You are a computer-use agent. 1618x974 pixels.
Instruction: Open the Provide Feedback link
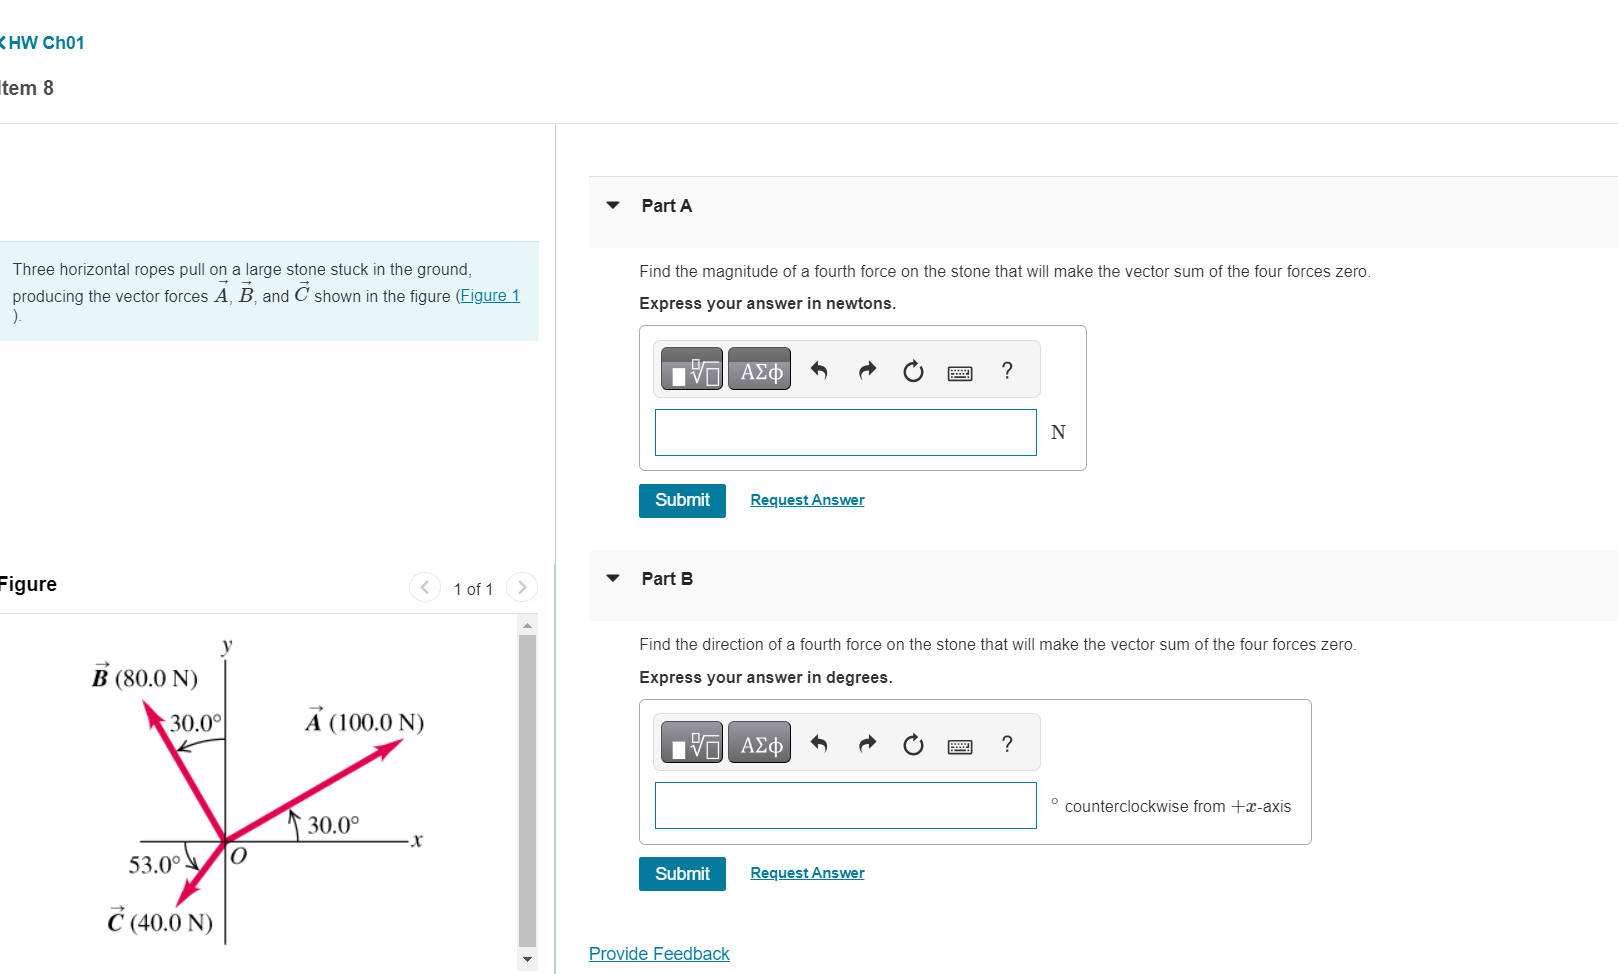(x=659, y=954)
